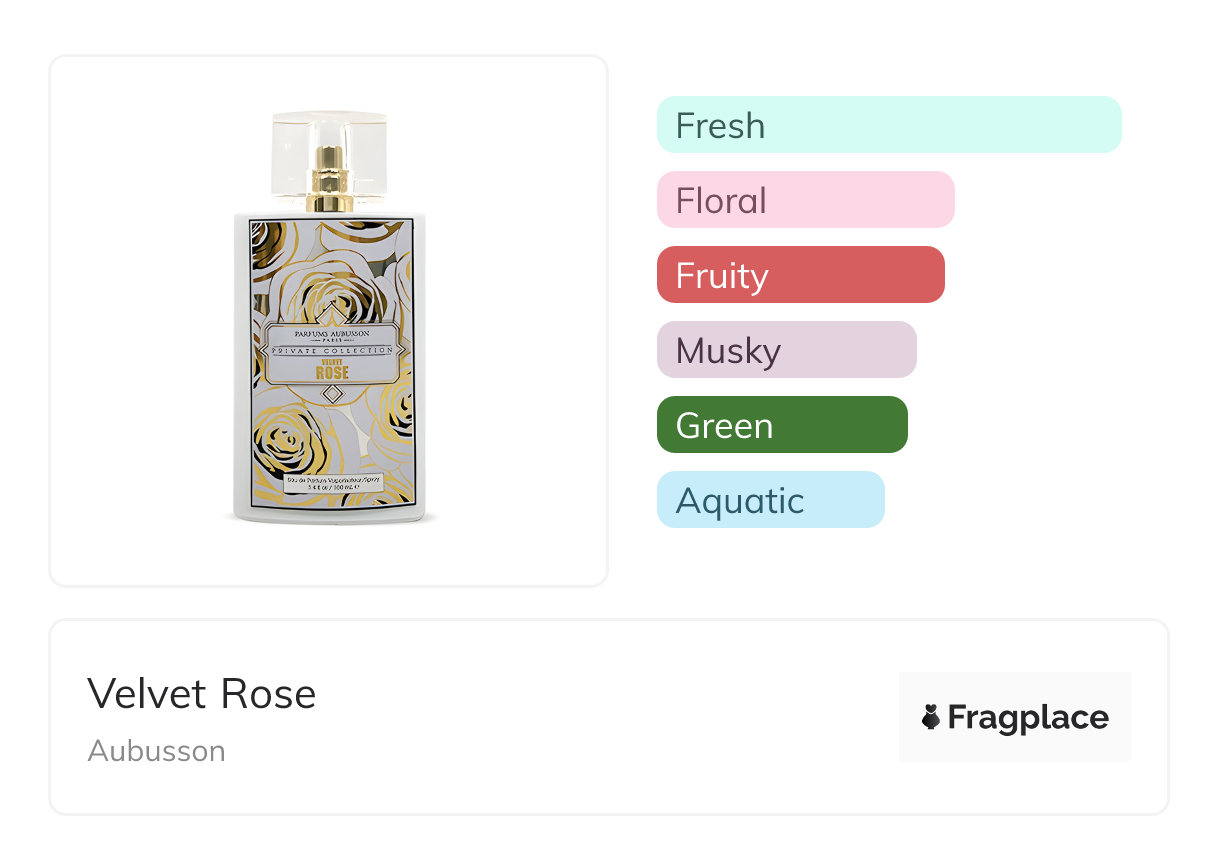The width and height of the screenshot is (1218, 864).
Task: Open the Aubusson brand name link
Action: tap(157, 751)
